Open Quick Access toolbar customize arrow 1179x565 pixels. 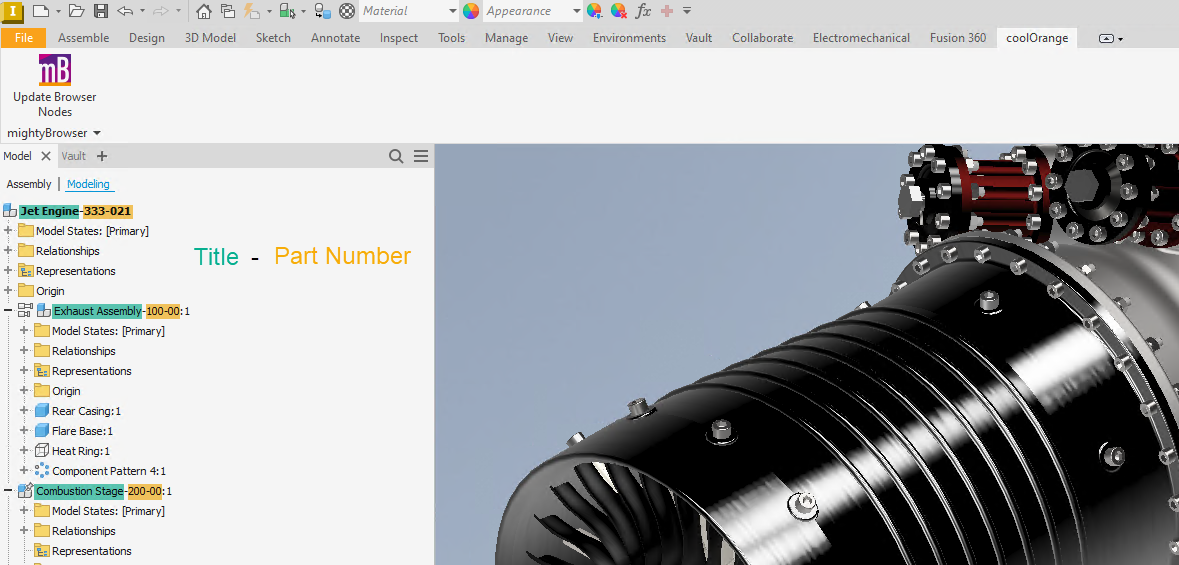(686, 11)
